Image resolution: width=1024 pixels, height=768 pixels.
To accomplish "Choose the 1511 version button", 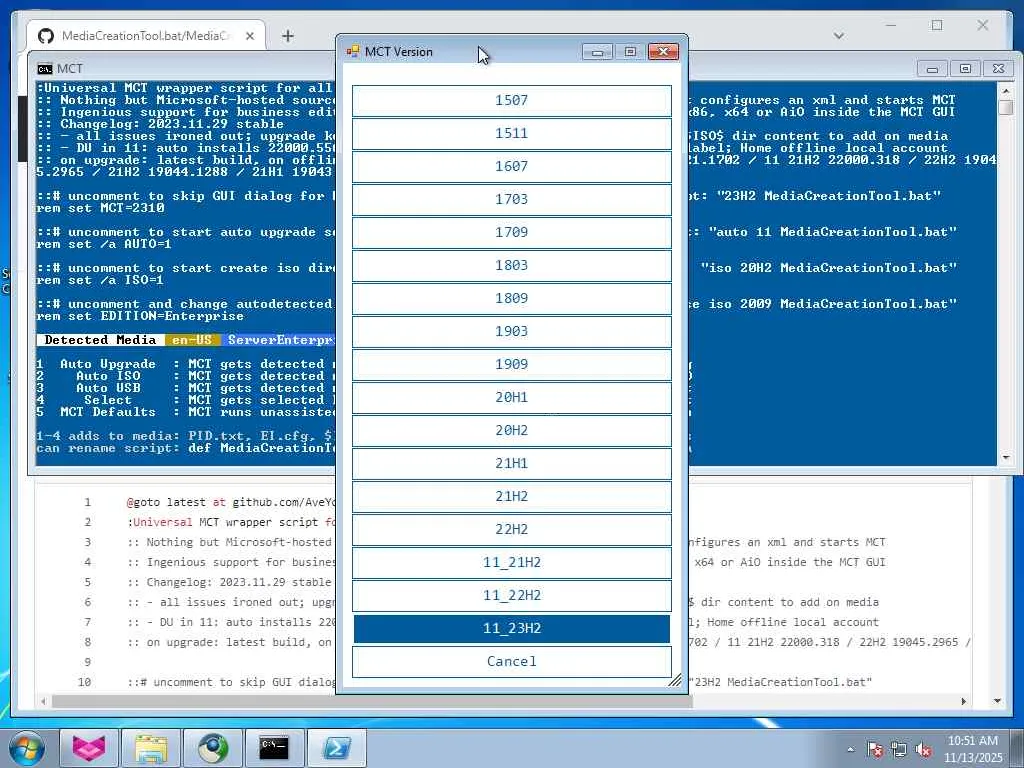I will [x=511, y=134].
